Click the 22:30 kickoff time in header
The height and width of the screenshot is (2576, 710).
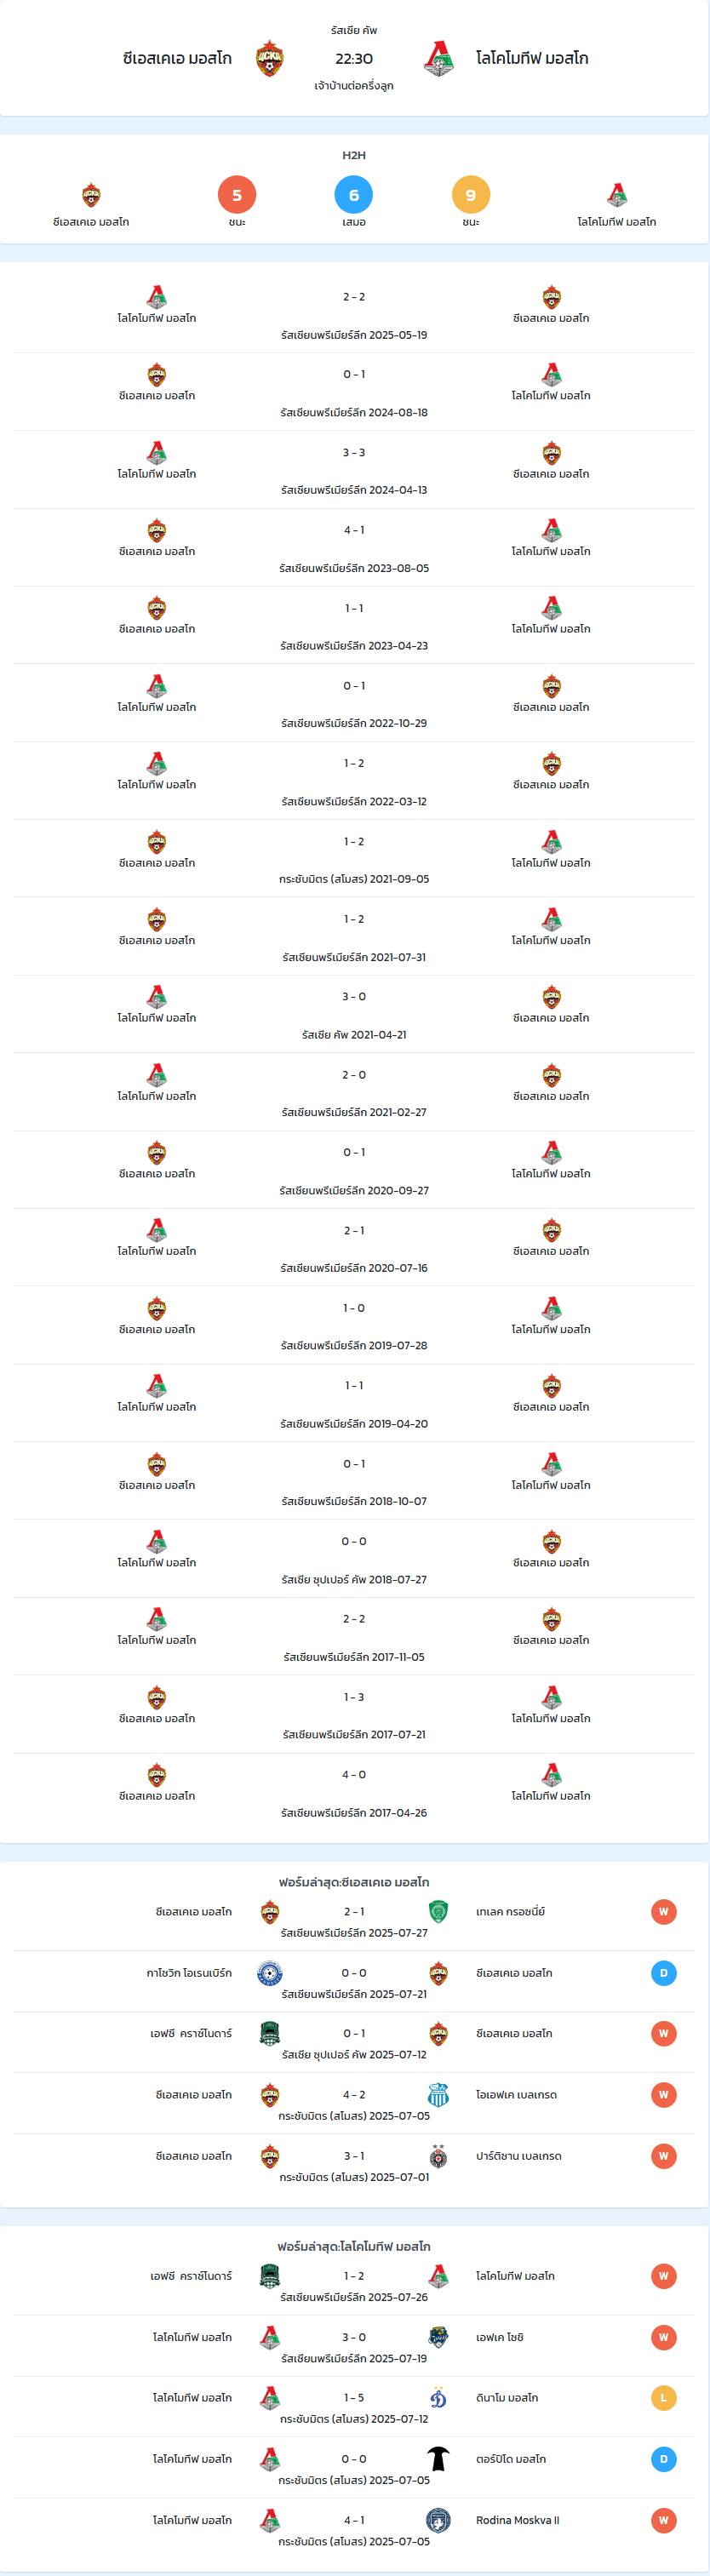pos(354,59)
